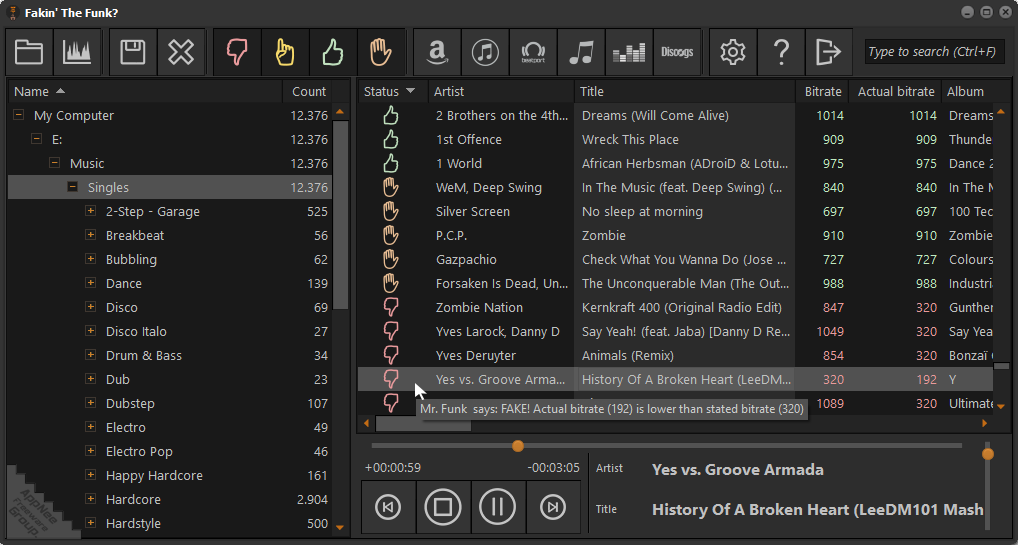This screenshot has width=1018, height=545.
Task: Expand the Drum & Bass folder
Action: pyautogui.click(x=91, y=356)
